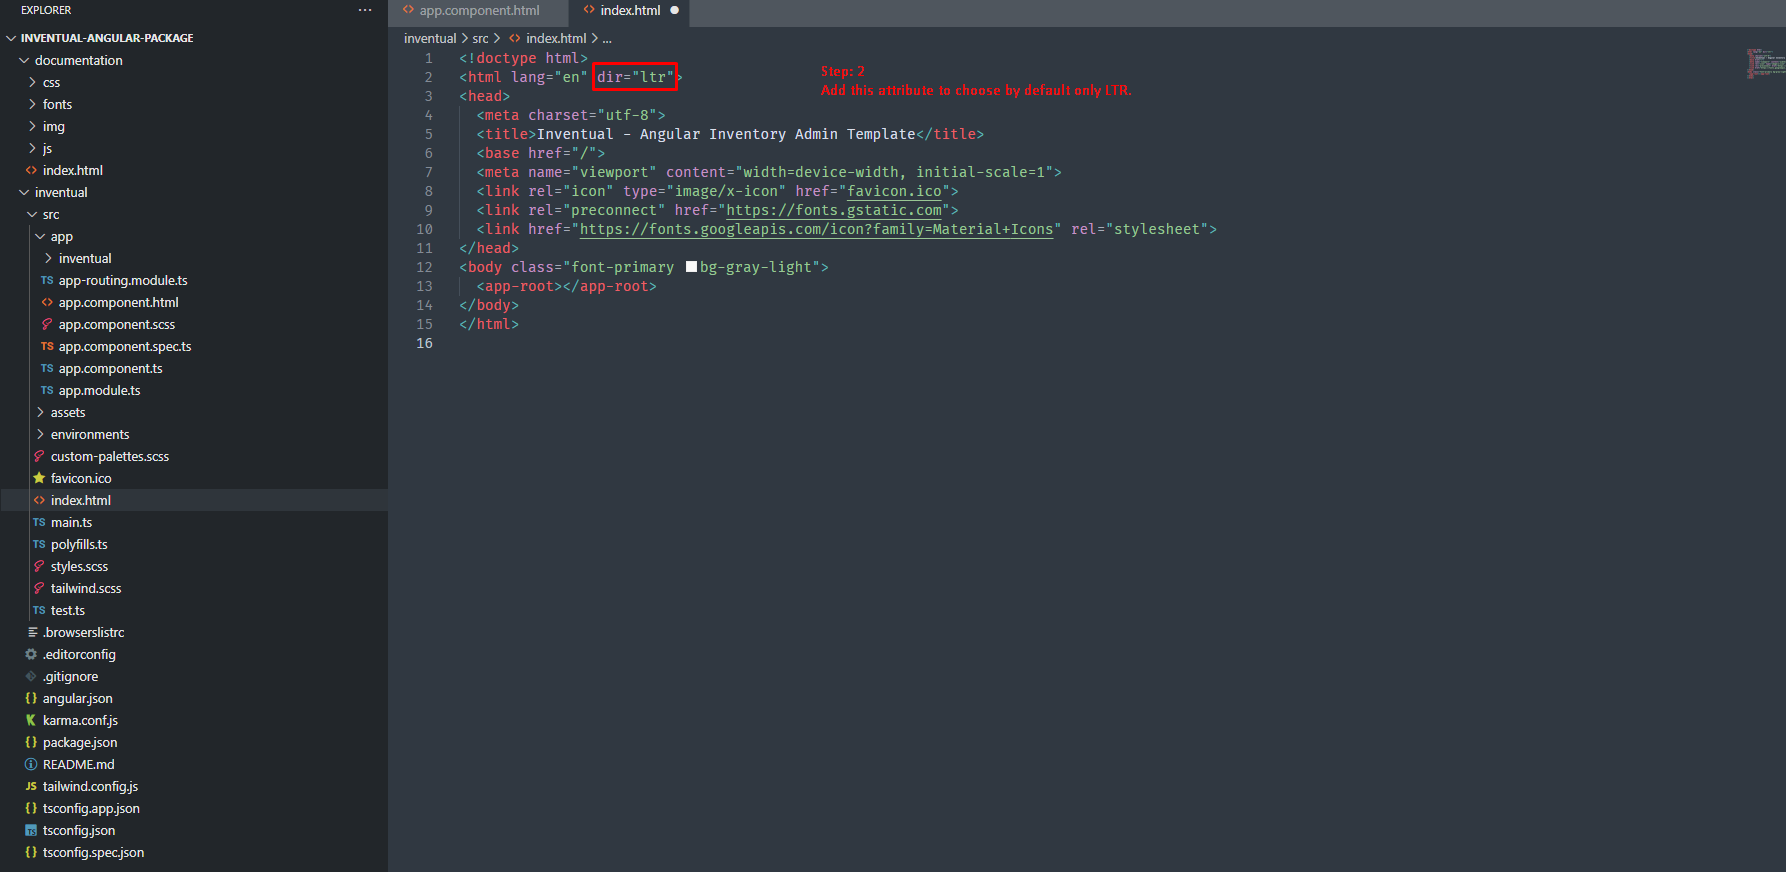Expand the fonts folder

point(32,104)
